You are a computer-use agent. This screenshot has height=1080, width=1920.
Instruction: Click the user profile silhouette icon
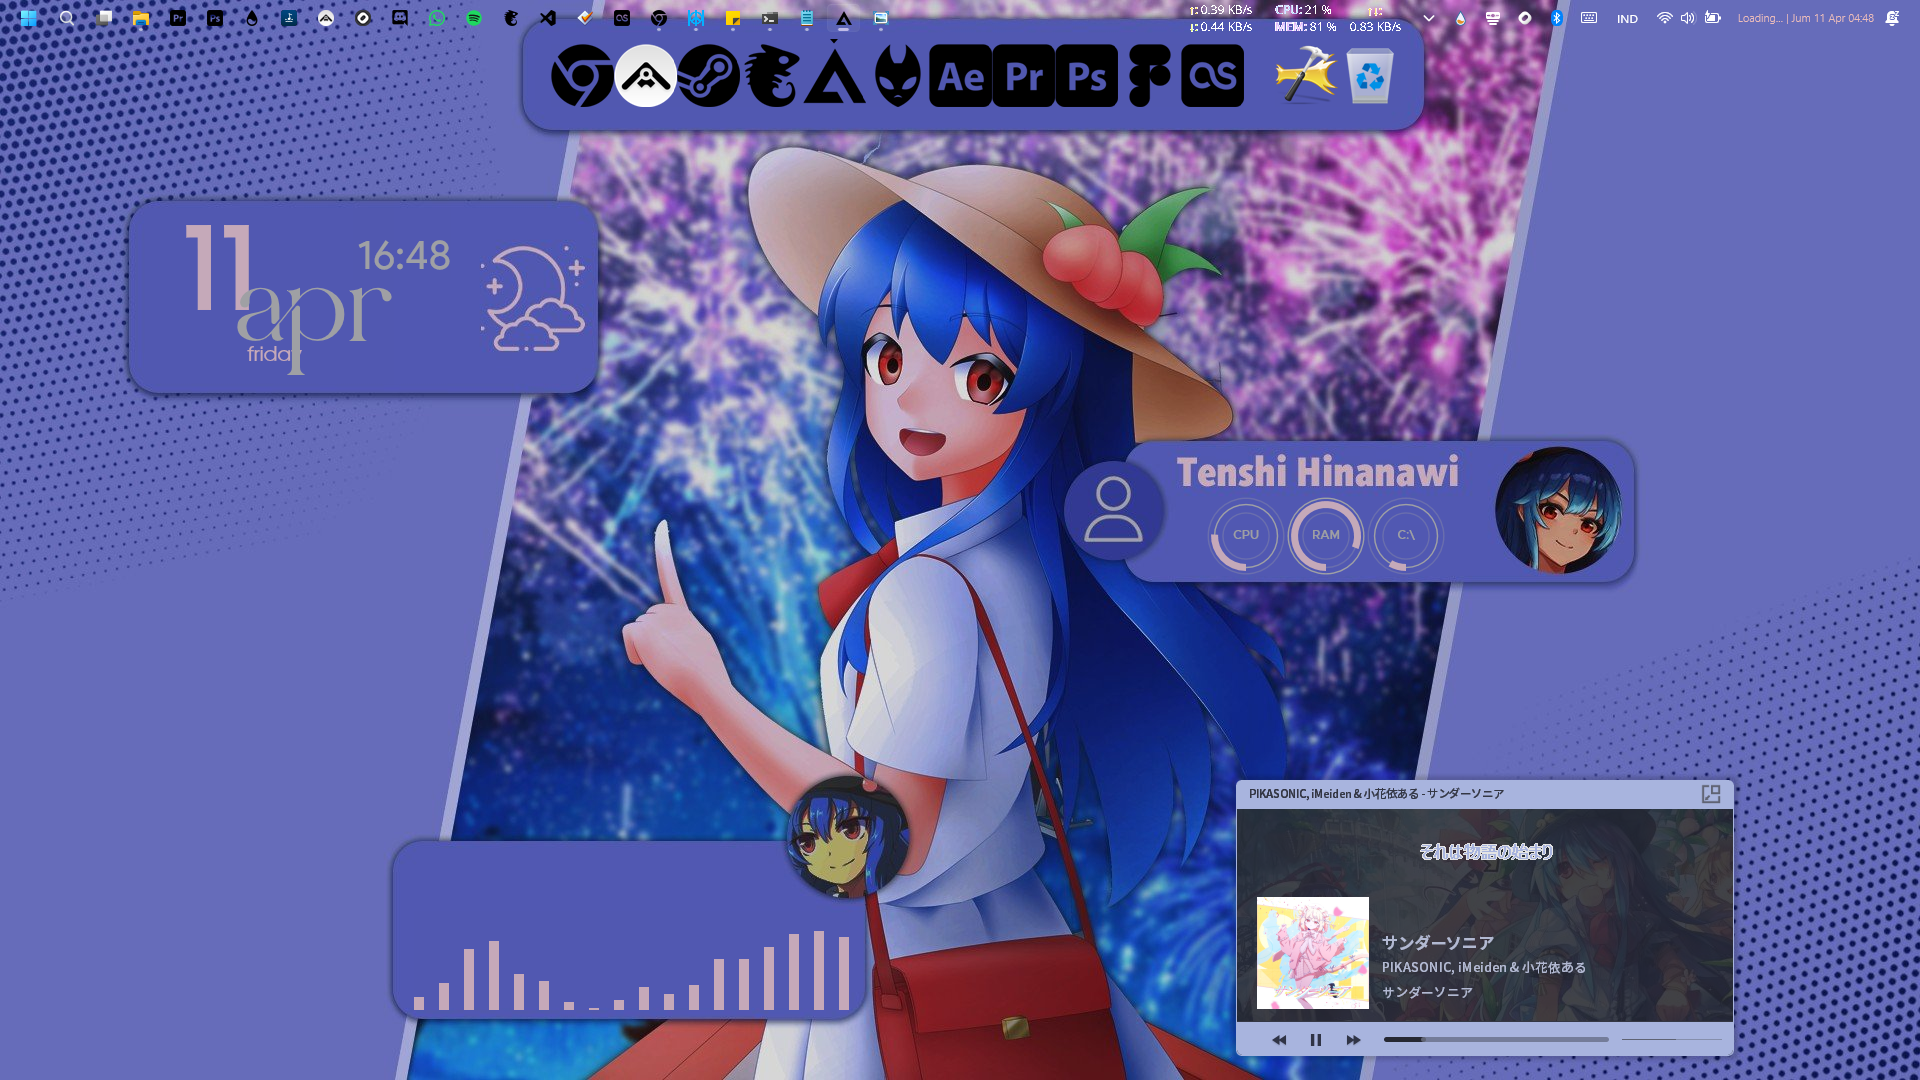coord(1113,510)
